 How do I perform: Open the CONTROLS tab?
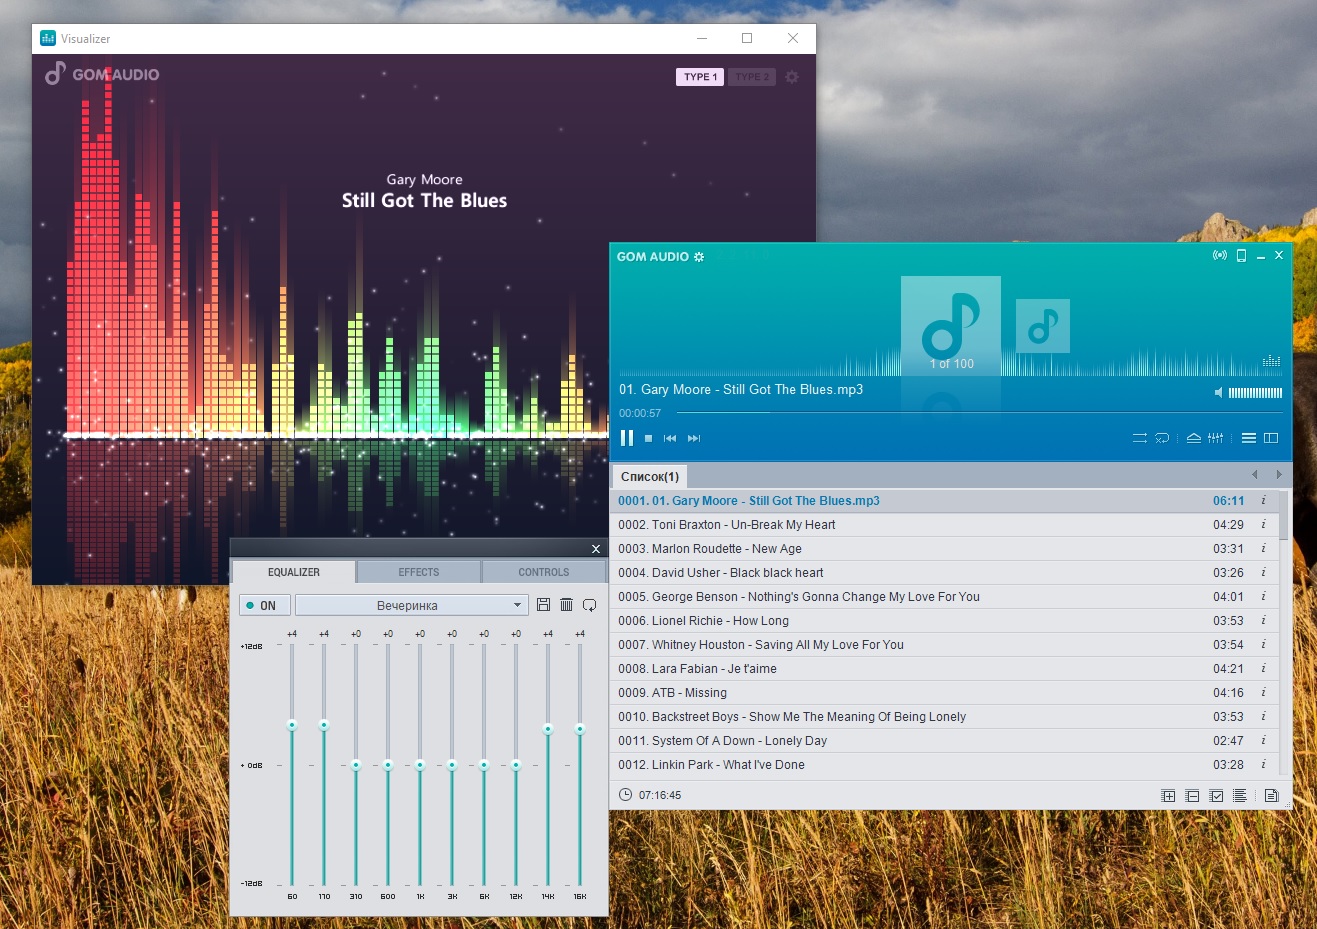543,572
